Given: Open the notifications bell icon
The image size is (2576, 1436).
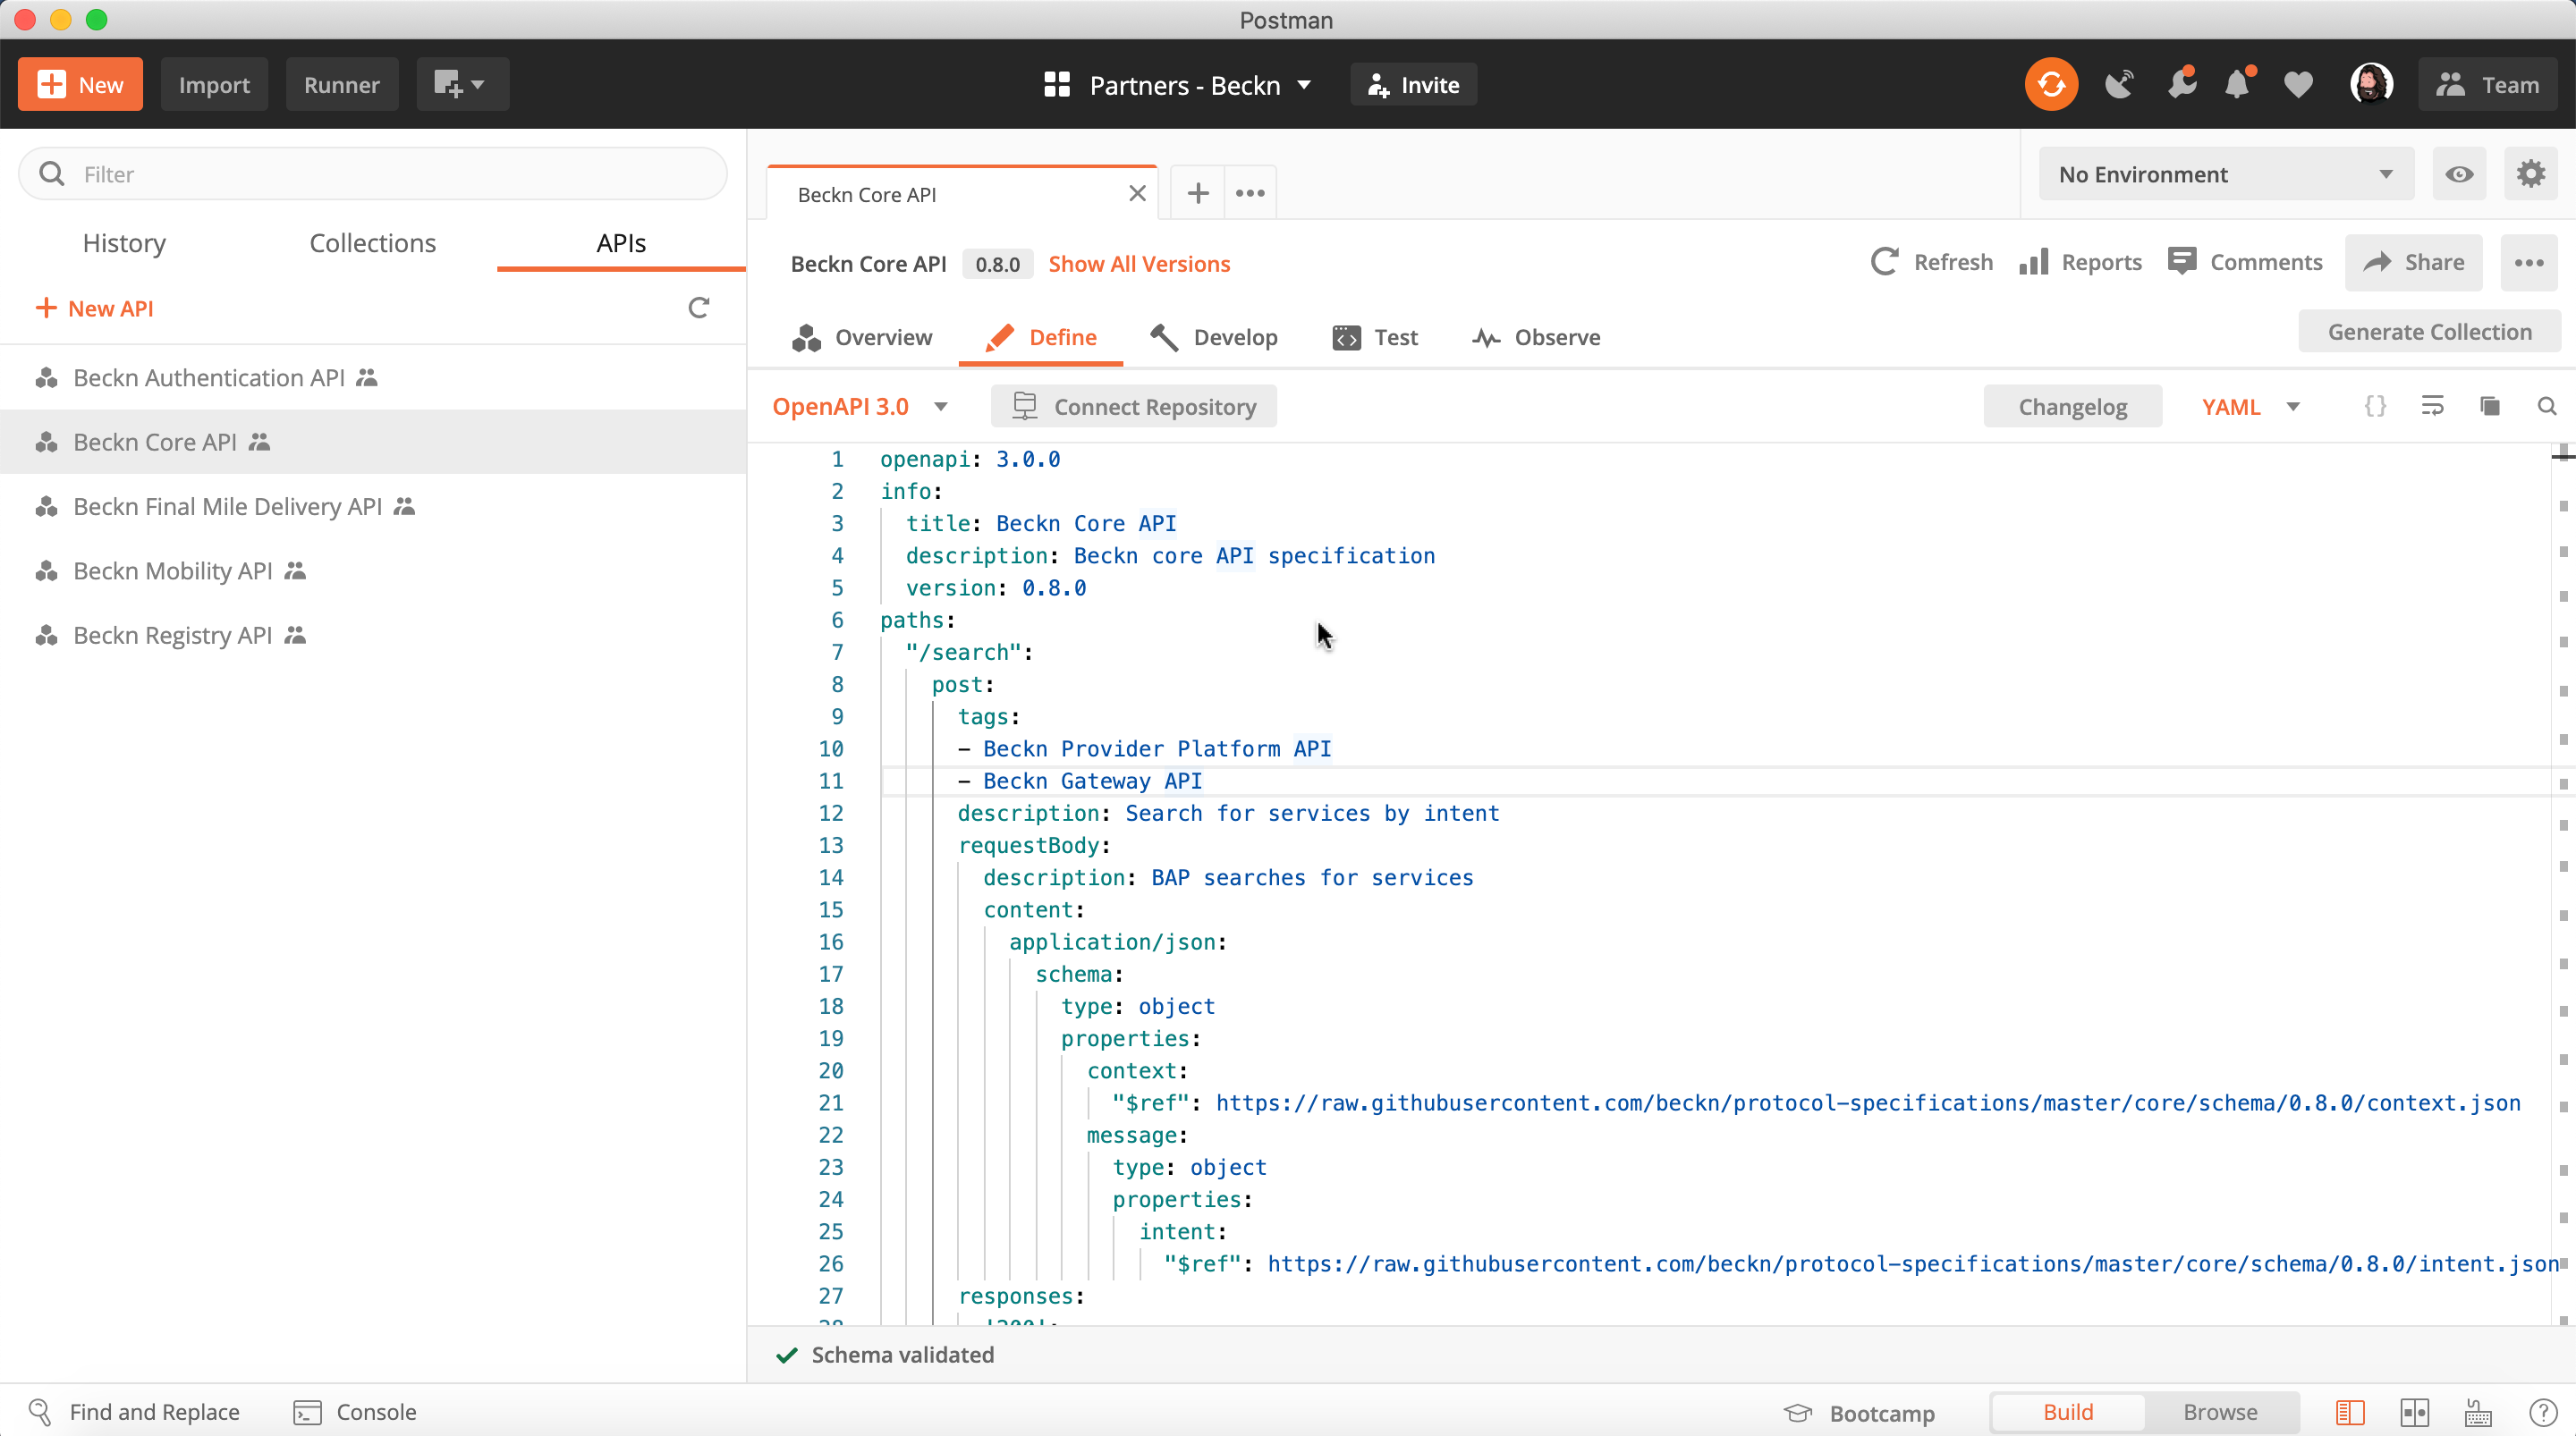Looking at the screenshot, I should coord(2238,84).
